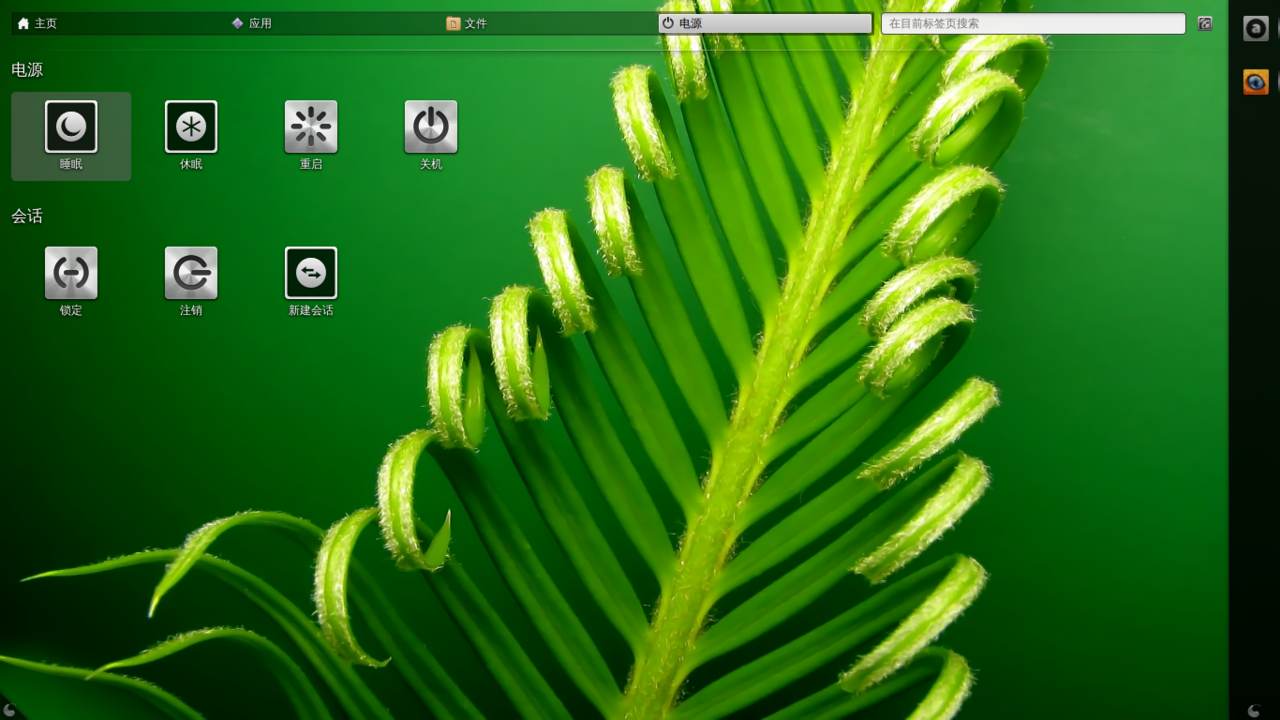Lock the screen with the 锁定 icon
The image size is (1280, 720).
click(71, 273)
